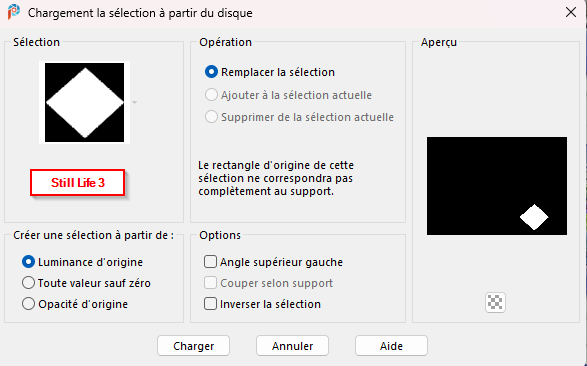Viewport: 587px width, 366px height.
Task: Open help with the Aide button
Action: [x=391, y=346]
